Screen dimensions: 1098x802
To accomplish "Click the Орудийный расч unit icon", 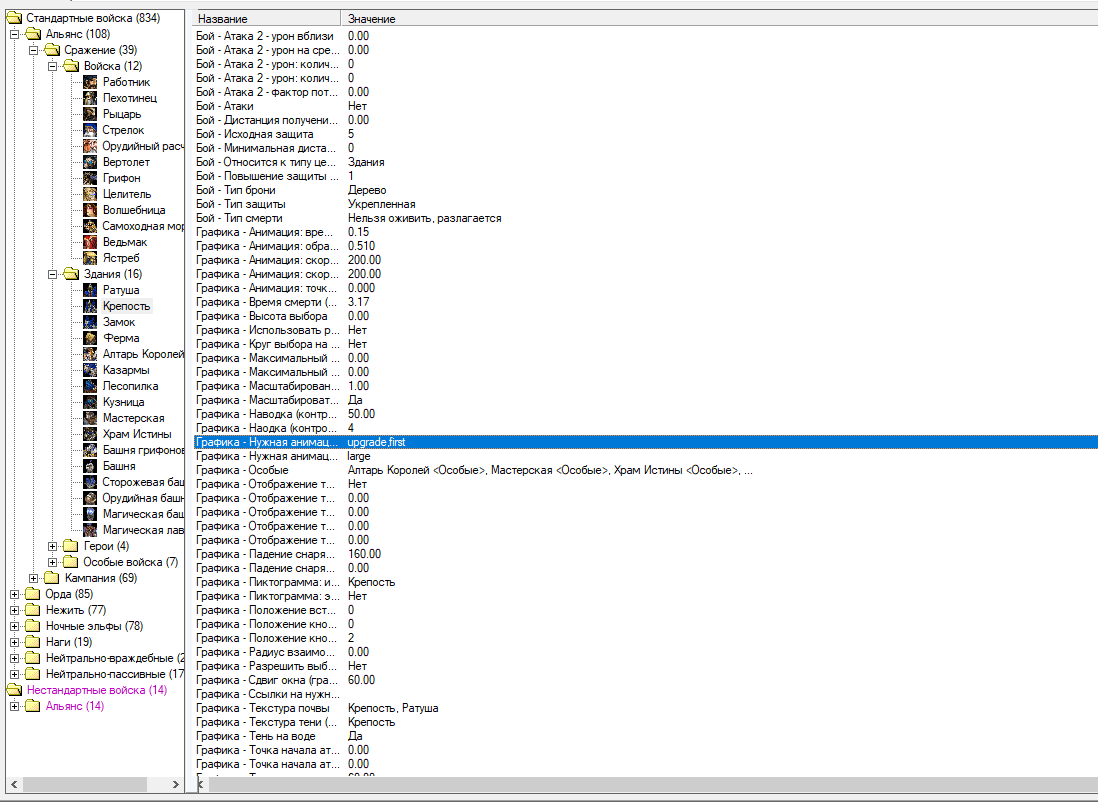I will [x=90, y=146].
